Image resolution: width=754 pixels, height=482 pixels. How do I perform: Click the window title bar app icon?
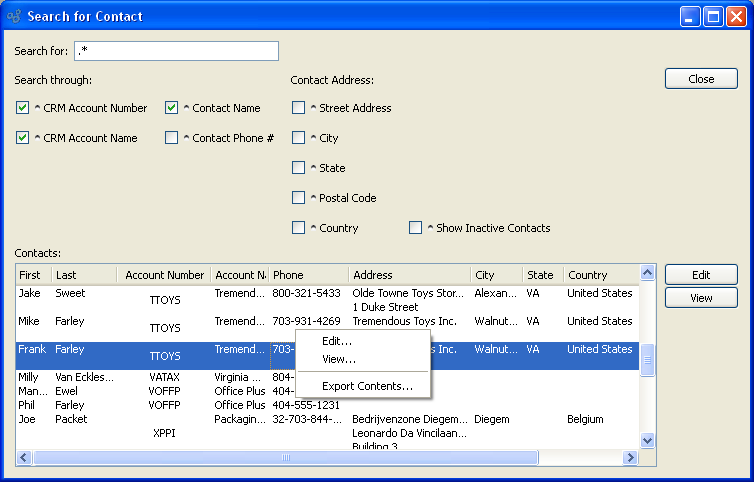(15, 16)
